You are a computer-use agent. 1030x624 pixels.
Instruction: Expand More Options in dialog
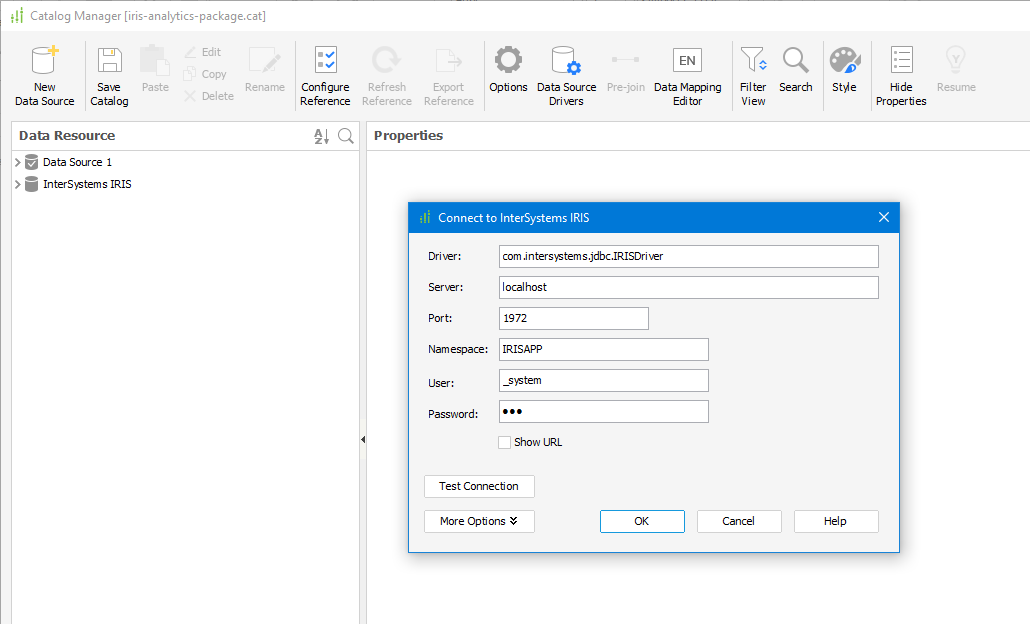[x=479, y=521]
